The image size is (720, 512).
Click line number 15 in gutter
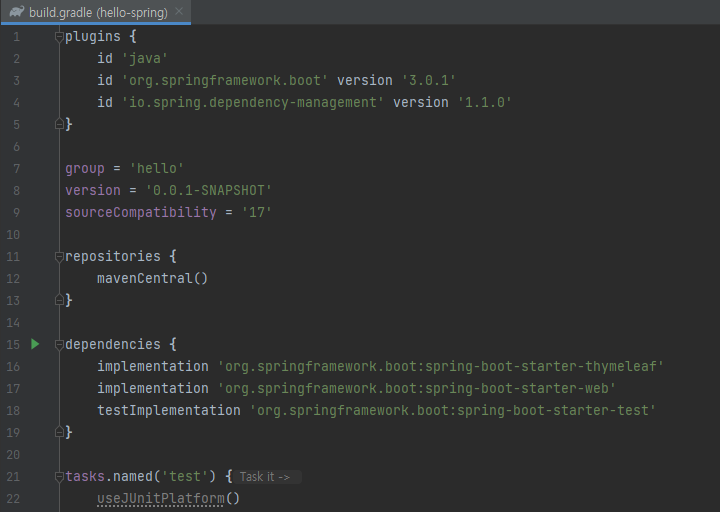point(13,344)
